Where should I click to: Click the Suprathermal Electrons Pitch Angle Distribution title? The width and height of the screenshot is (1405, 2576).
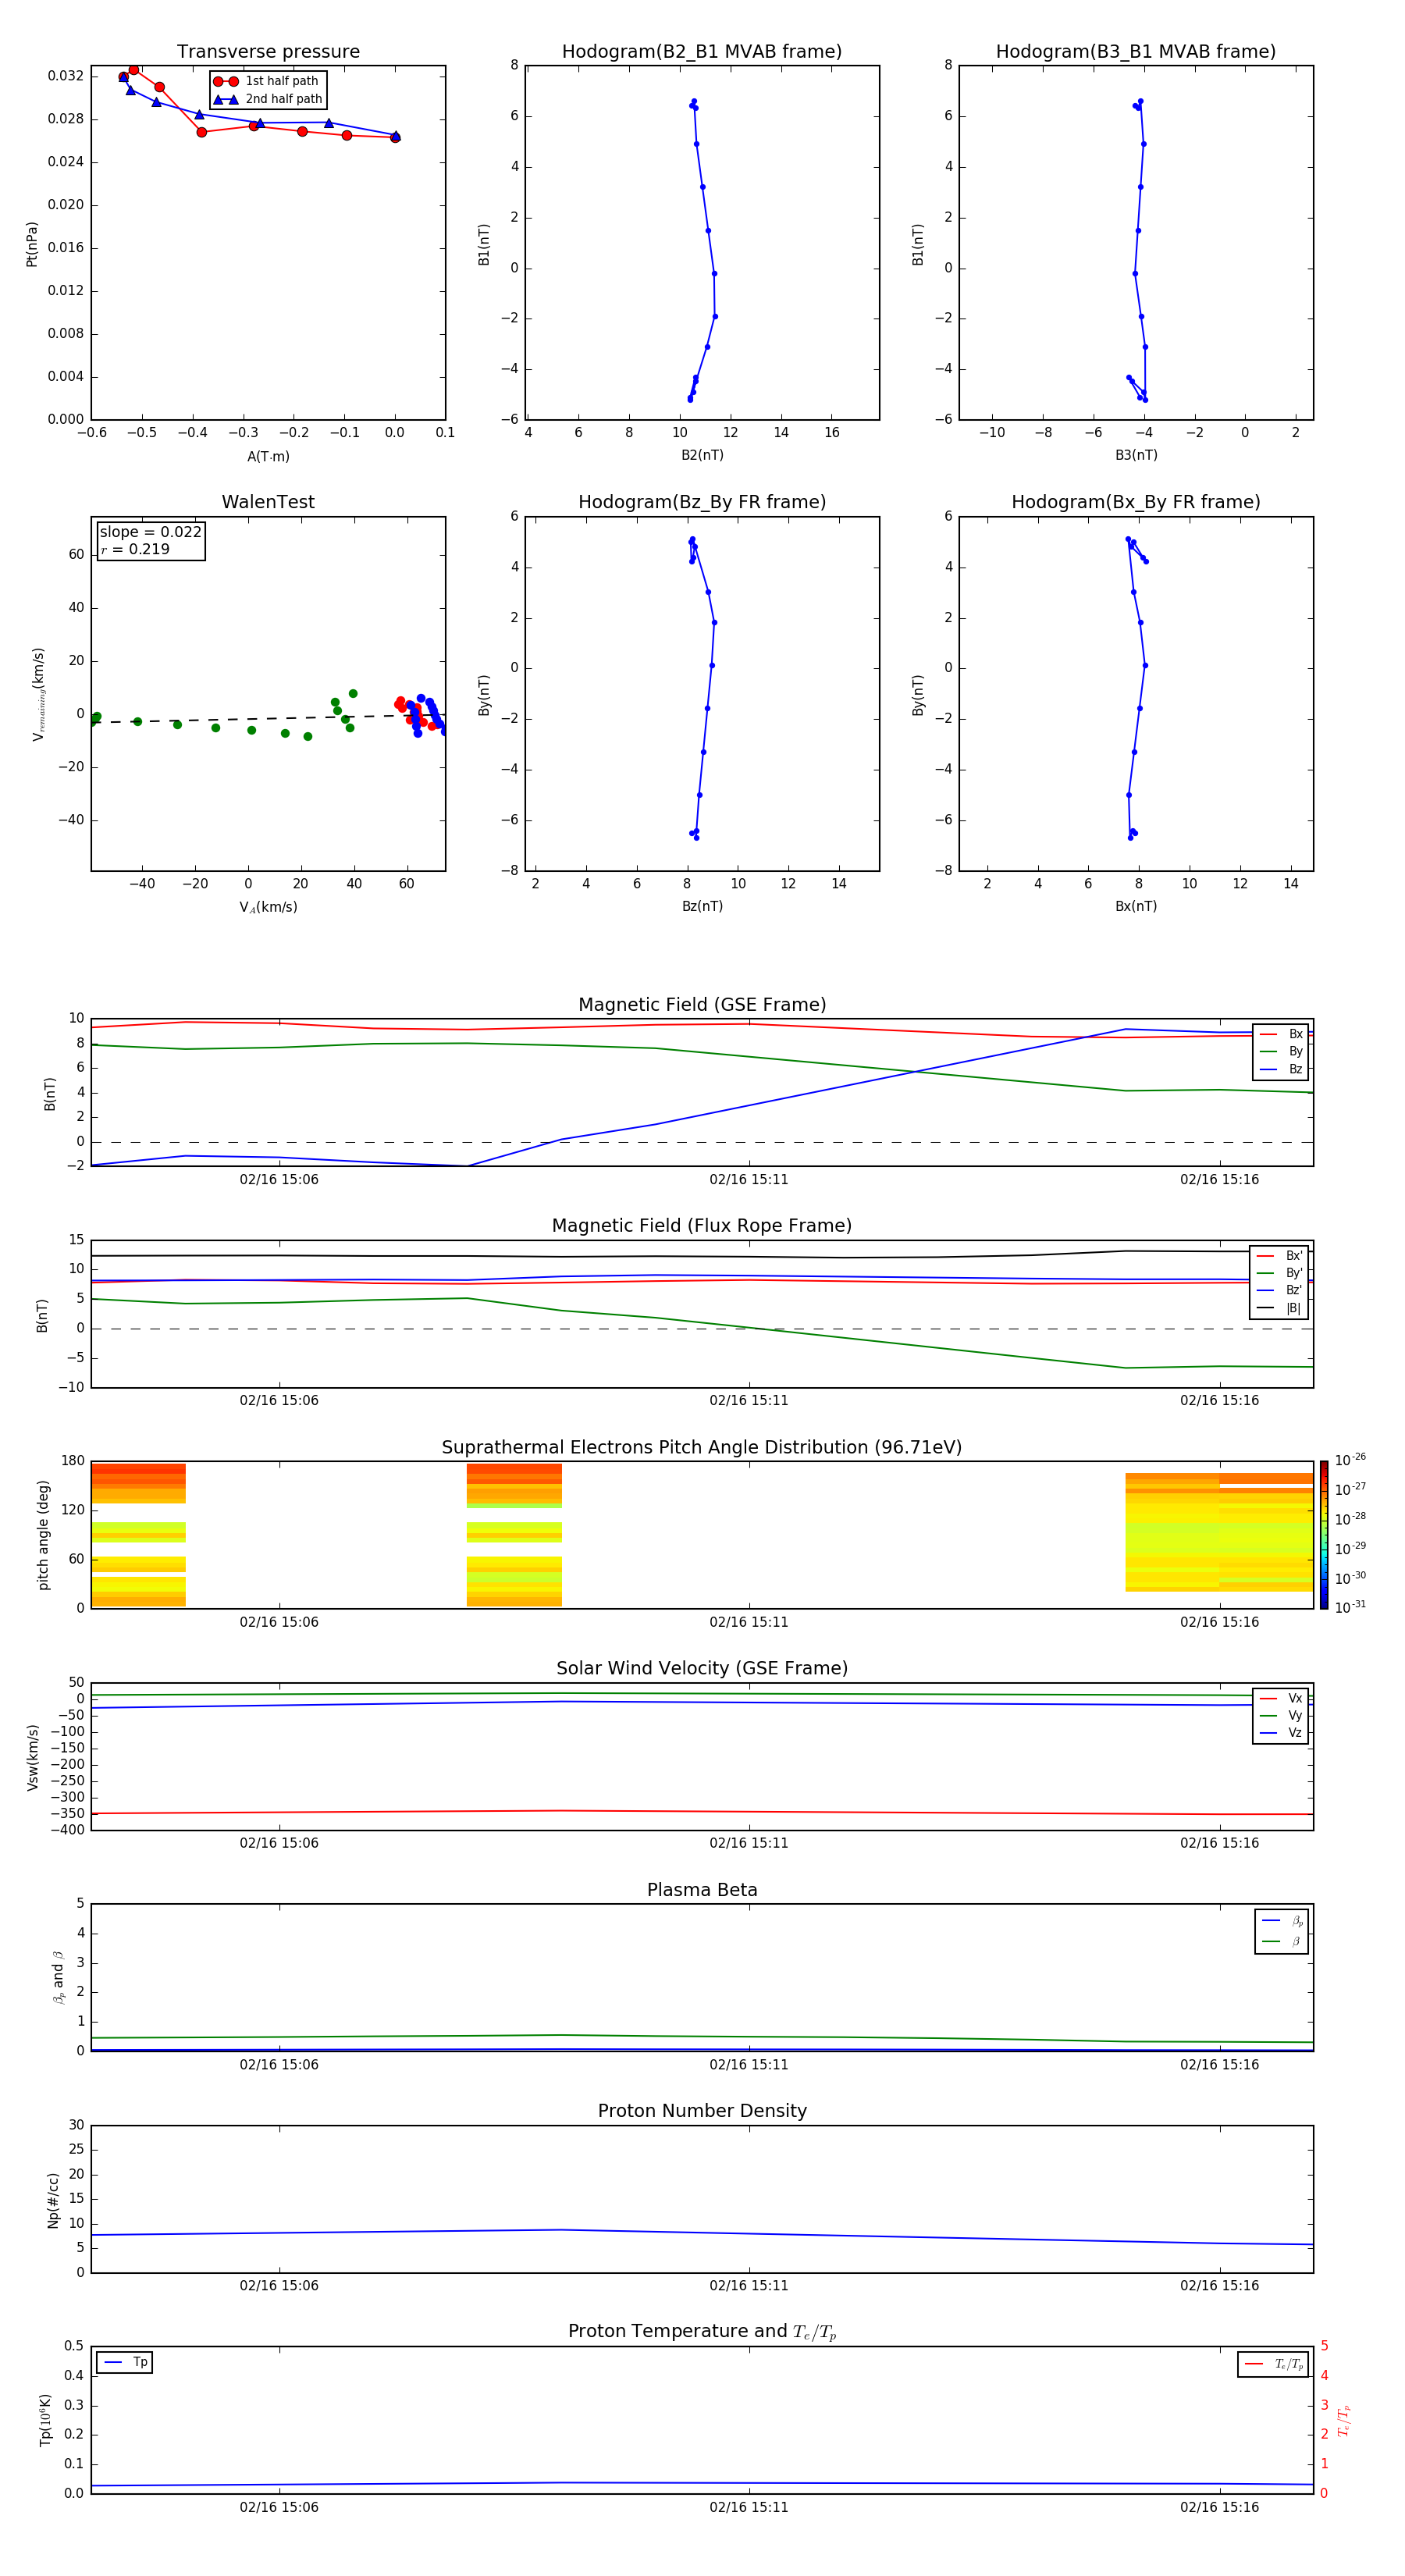click(x=702, y=1447)
